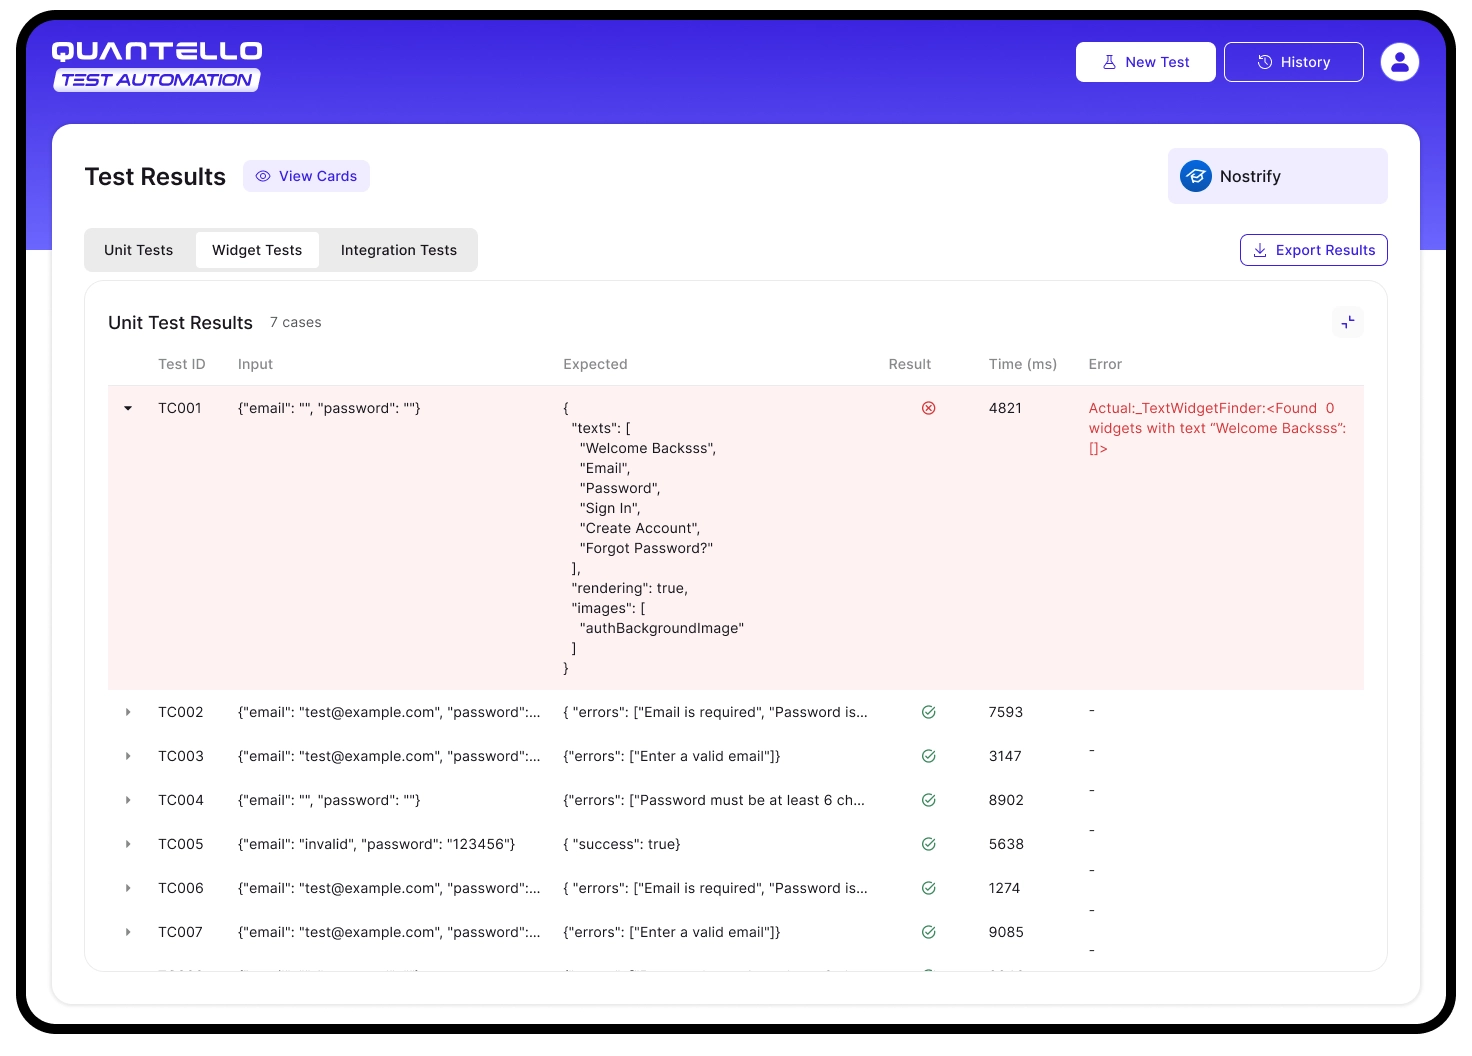Viewport: 1472px width, 1056px height.
Task: Click the "authBackgroundImage" expected value
Action: pyautogui.click(x=662, y=628)
